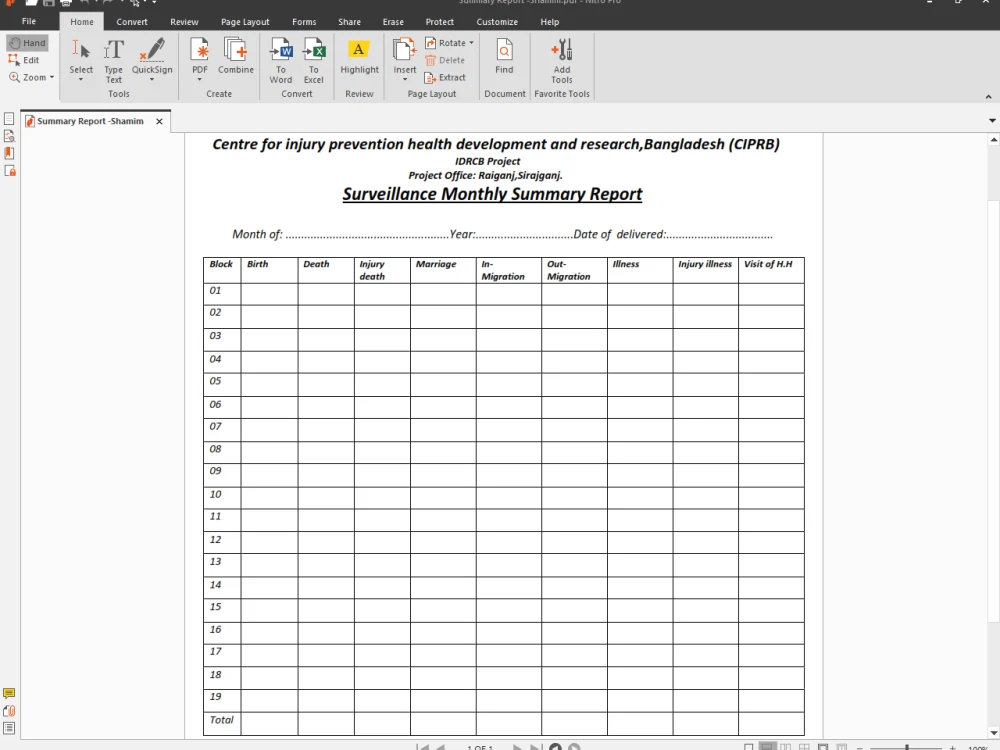The image size is (1000, 750).
Task: Click the vertical scrollbar up arrow
Action: (x=994, y=140)
